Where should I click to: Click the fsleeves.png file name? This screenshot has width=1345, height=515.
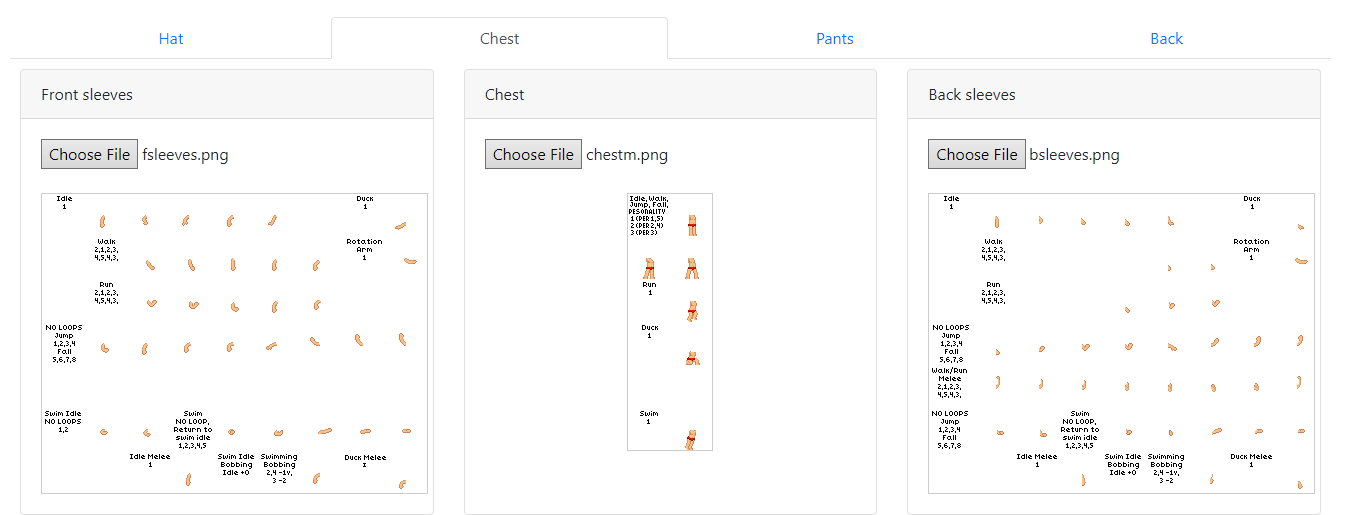coord(185,155)
